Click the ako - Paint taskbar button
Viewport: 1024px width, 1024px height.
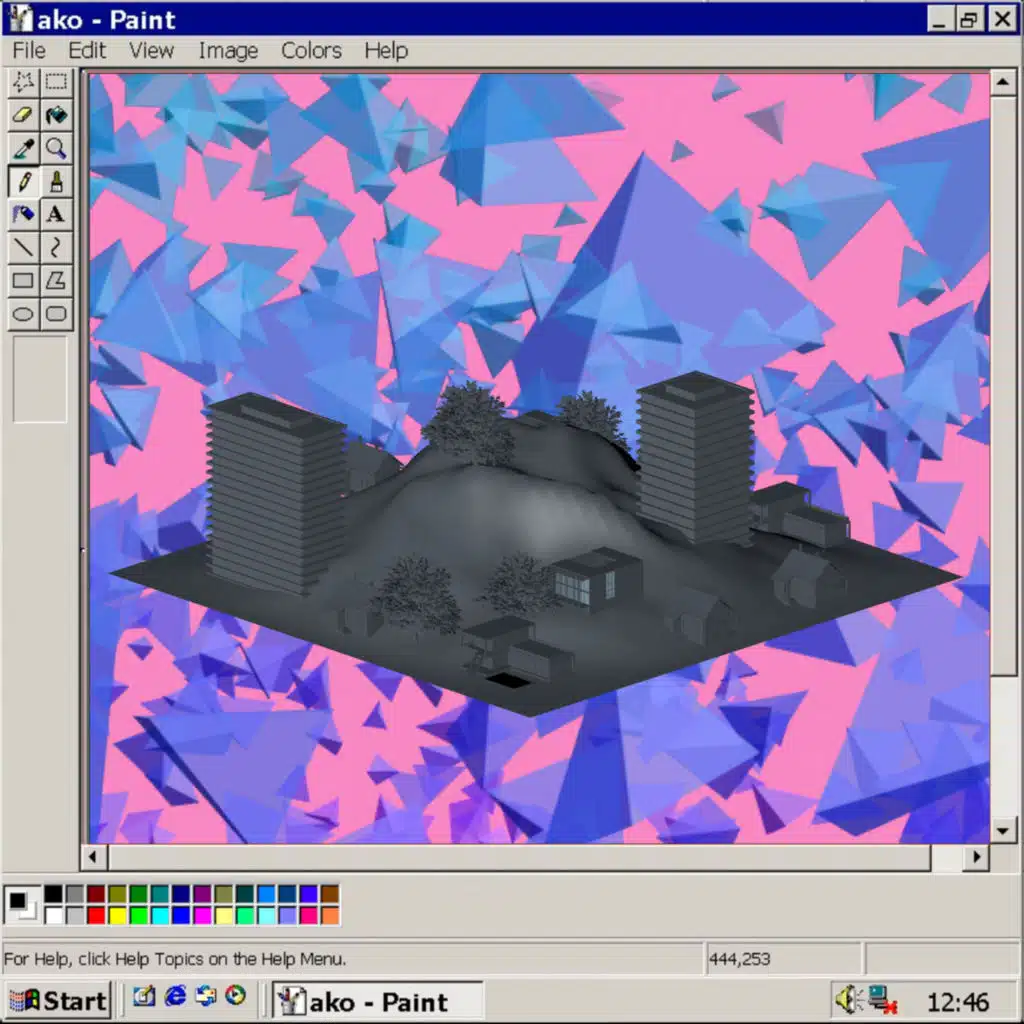(377, 1000)
